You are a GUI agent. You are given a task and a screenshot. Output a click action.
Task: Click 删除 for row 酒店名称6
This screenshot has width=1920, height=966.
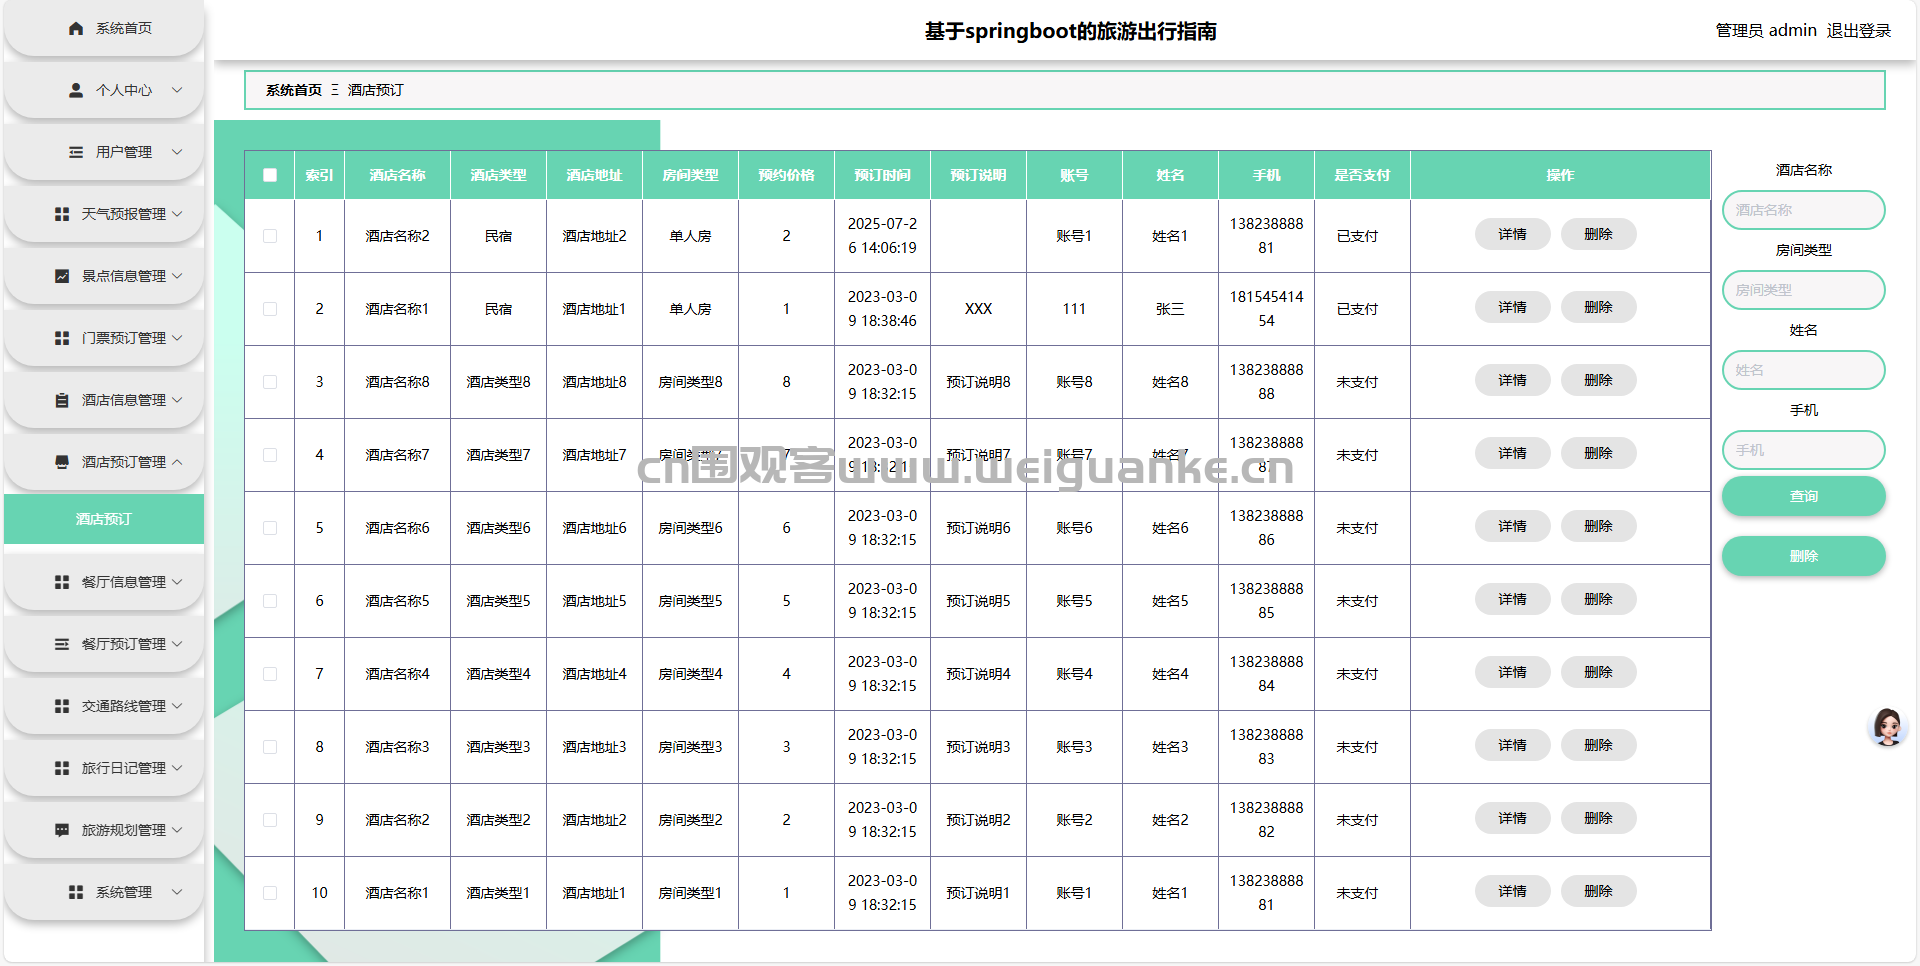pos(1598,526)
